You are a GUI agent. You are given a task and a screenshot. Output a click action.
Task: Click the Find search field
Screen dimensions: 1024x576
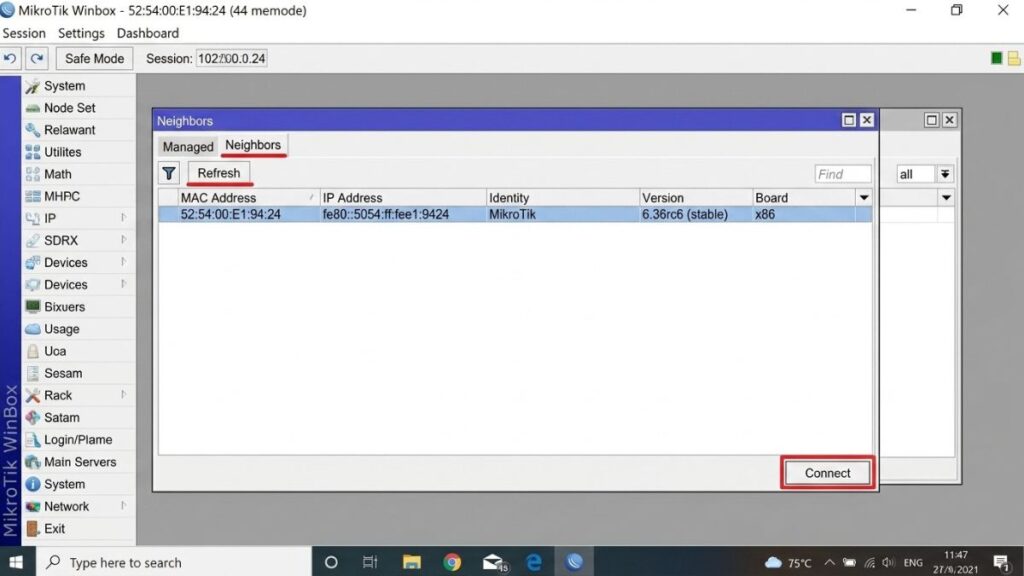point(842,174)
